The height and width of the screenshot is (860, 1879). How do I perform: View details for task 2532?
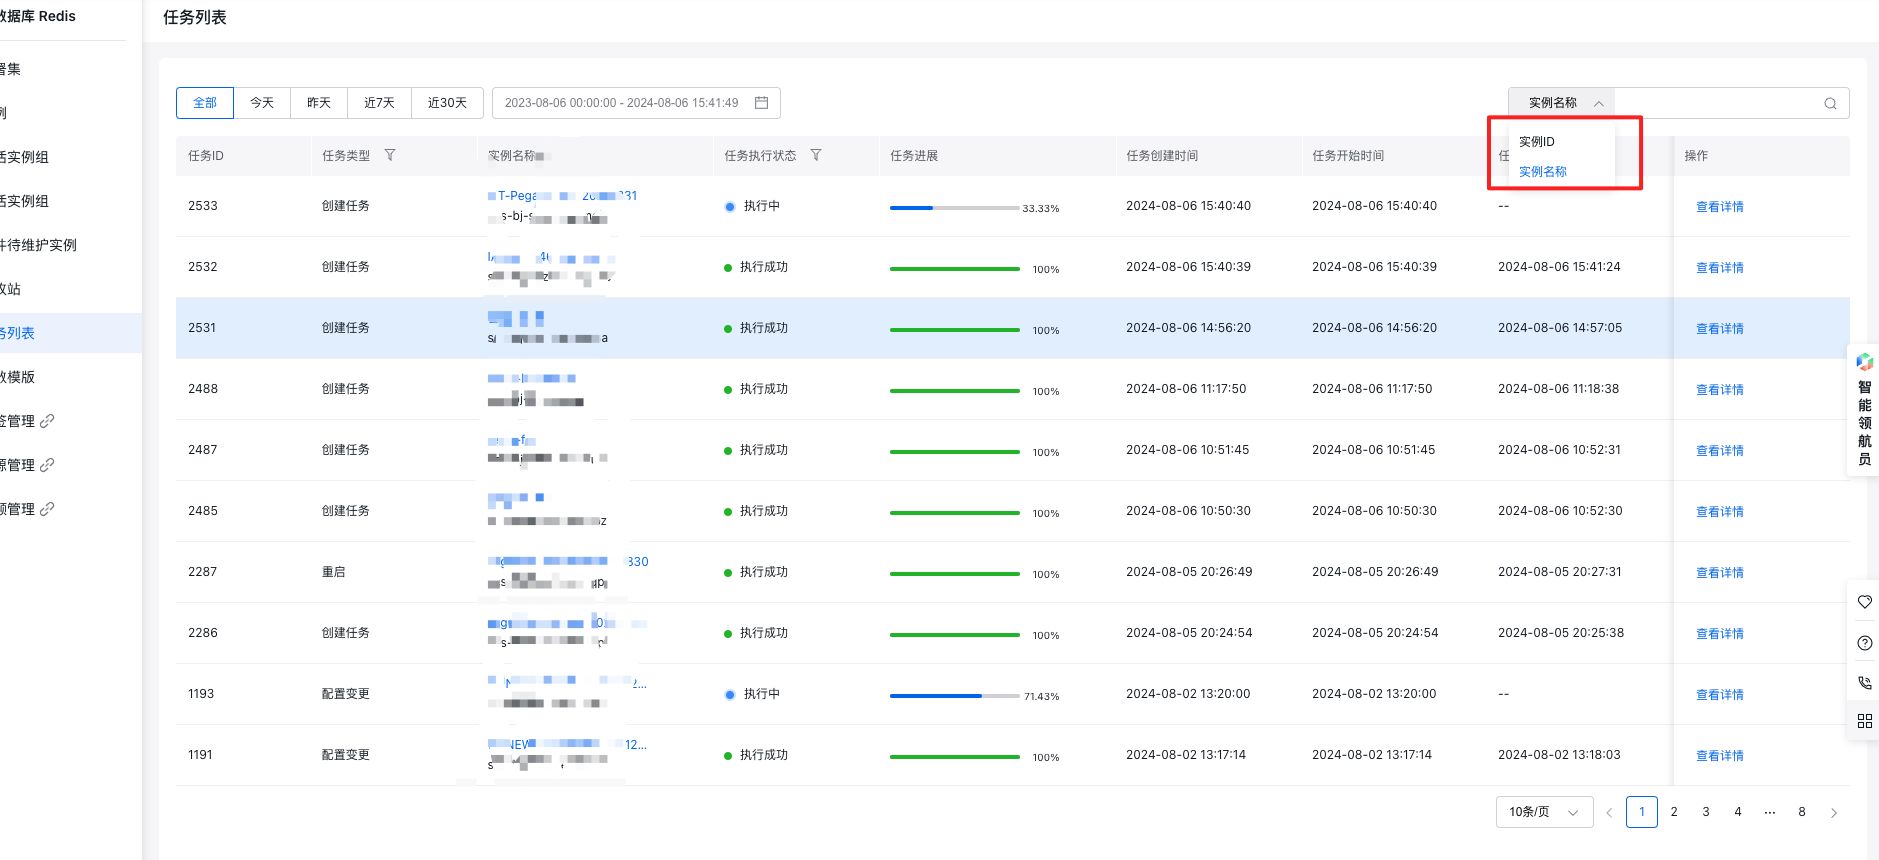[x=1719, y=268]
